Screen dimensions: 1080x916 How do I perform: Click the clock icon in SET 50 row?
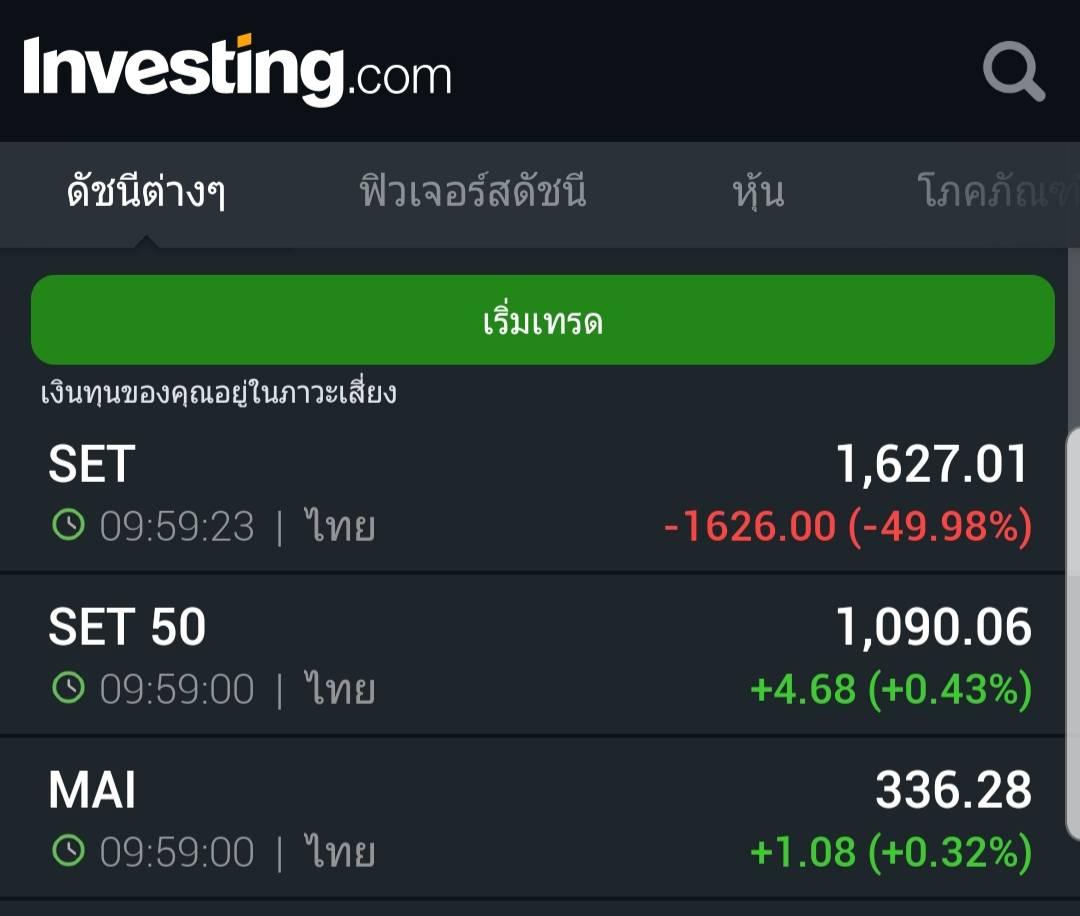tap(68, 688)
